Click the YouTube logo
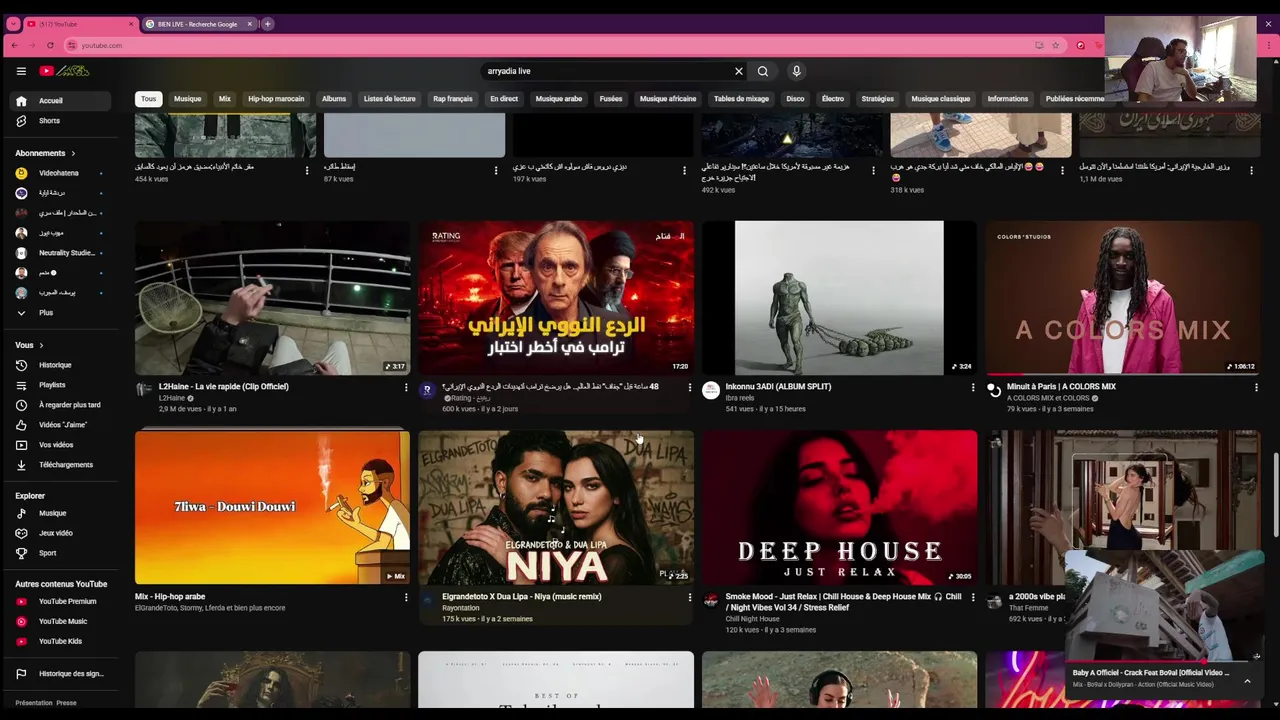Viewport: 1280px width, 720px height. pos(65,71)
